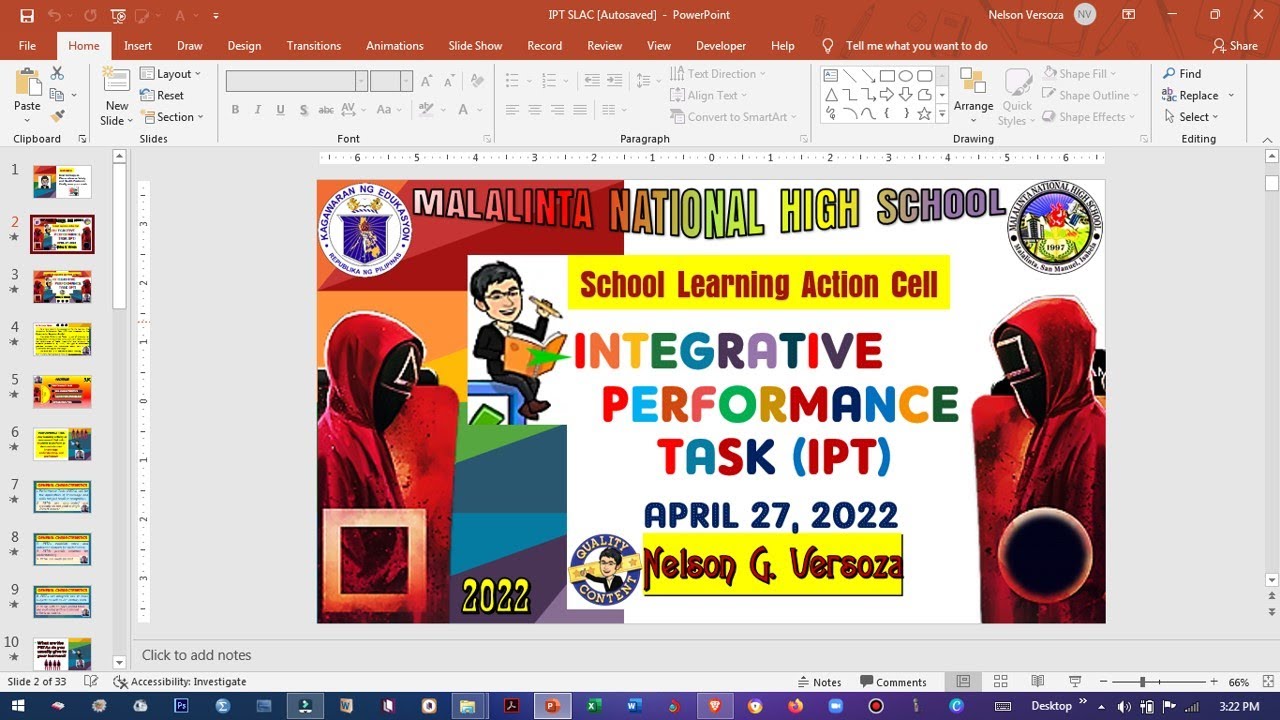Collapse the ribbon with the arrow
Screen dimensions: 1280x720
pos(1266,139)
